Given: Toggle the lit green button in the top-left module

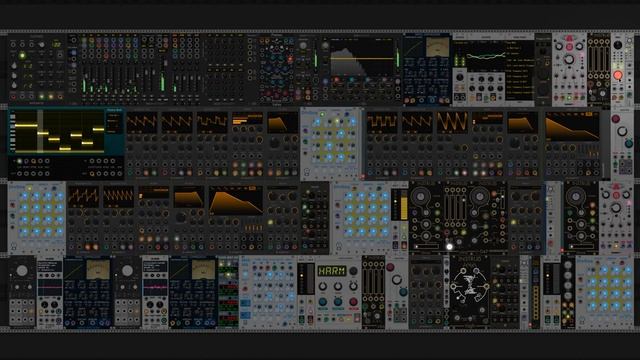Looking at the screenshot, I should tap(22, 55).
